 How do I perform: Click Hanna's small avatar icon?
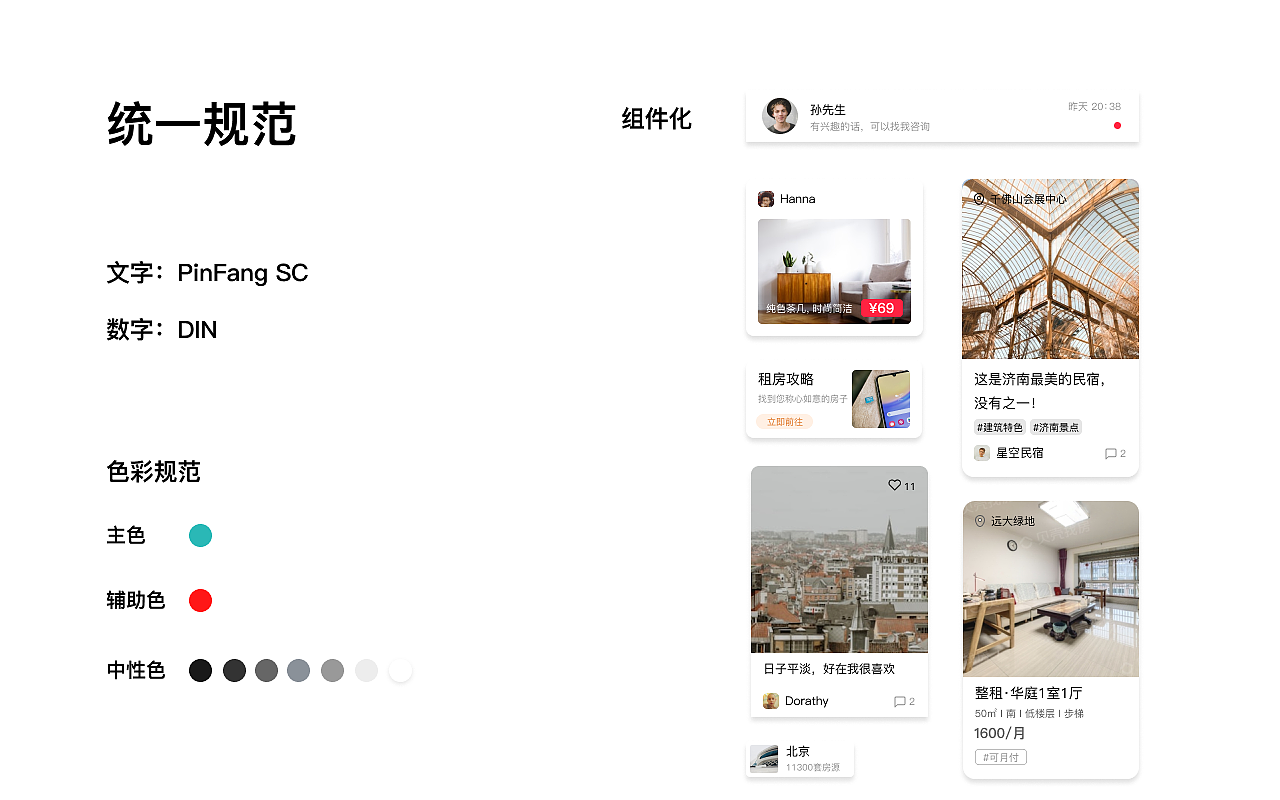[x=766, y=199]
